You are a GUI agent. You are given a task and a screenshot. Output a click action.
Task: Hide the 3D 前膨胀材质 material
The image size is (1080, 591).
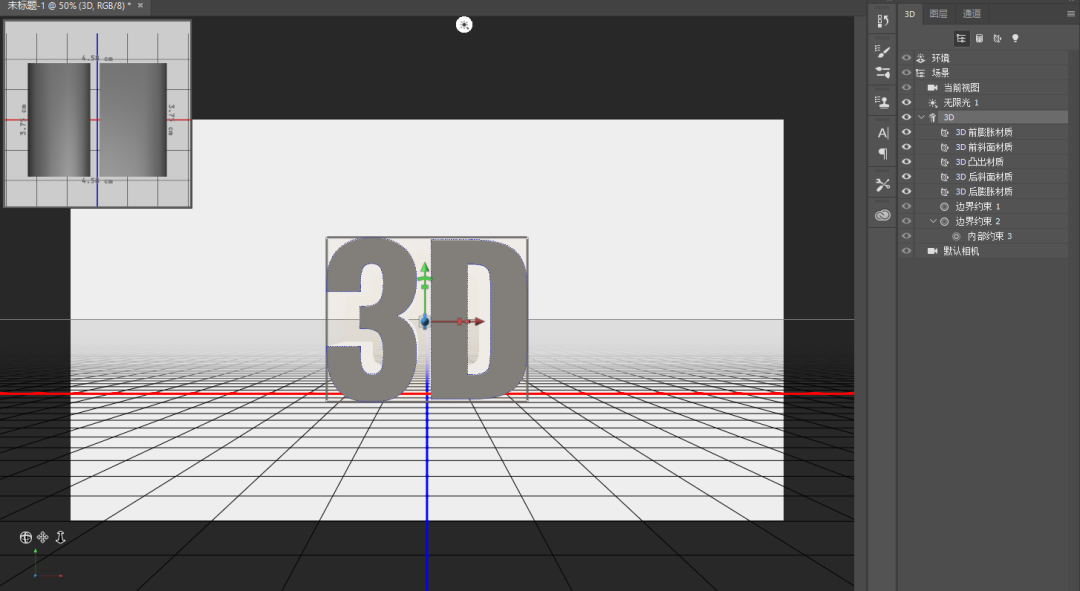(906, 132)
